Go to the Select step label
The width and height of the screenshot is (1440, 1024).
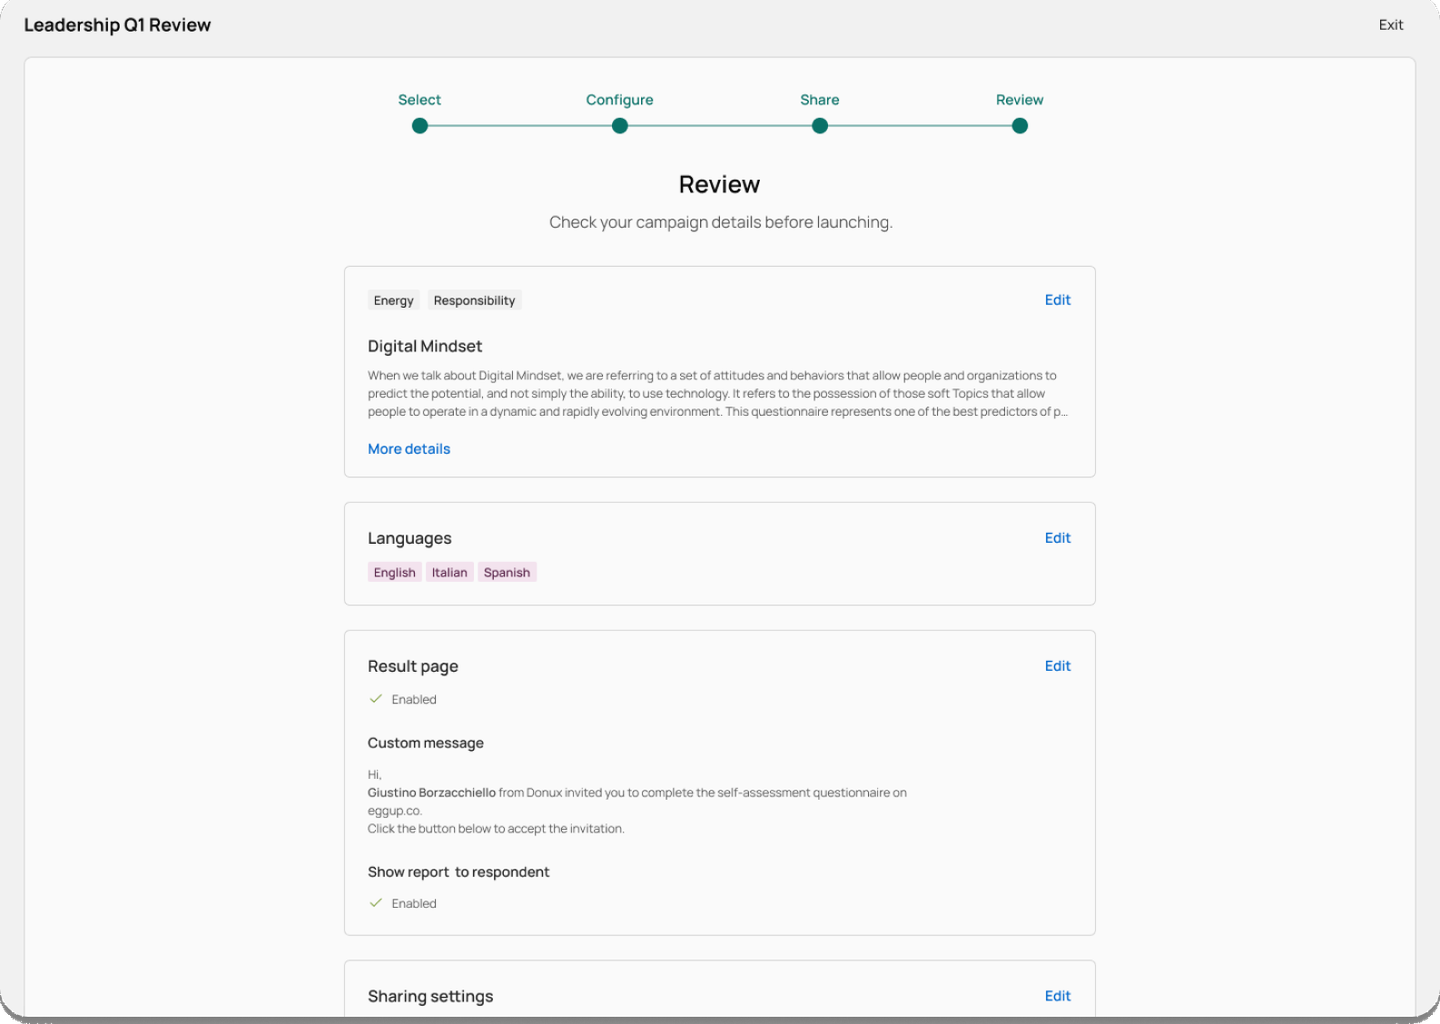pyautogui.click(x=419, y=100)
